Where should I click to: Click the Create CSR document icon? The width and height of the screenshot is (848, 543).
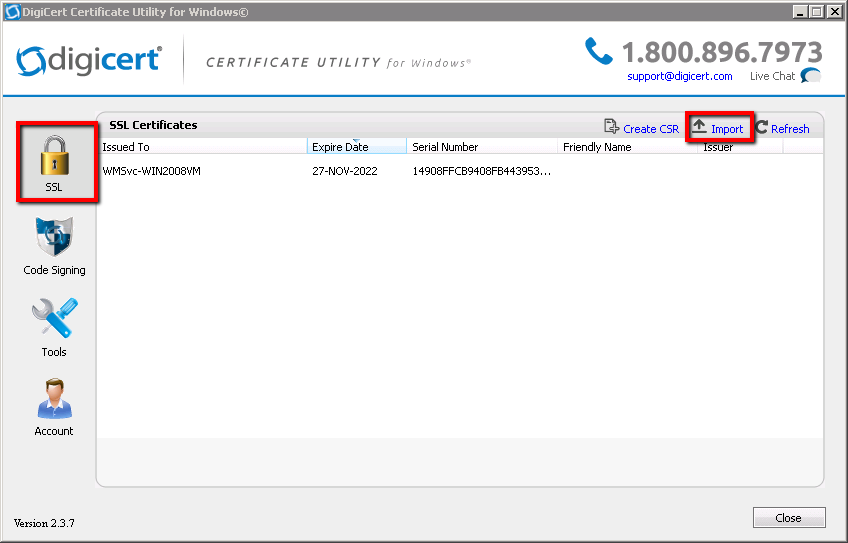click(x=611, y=128)
